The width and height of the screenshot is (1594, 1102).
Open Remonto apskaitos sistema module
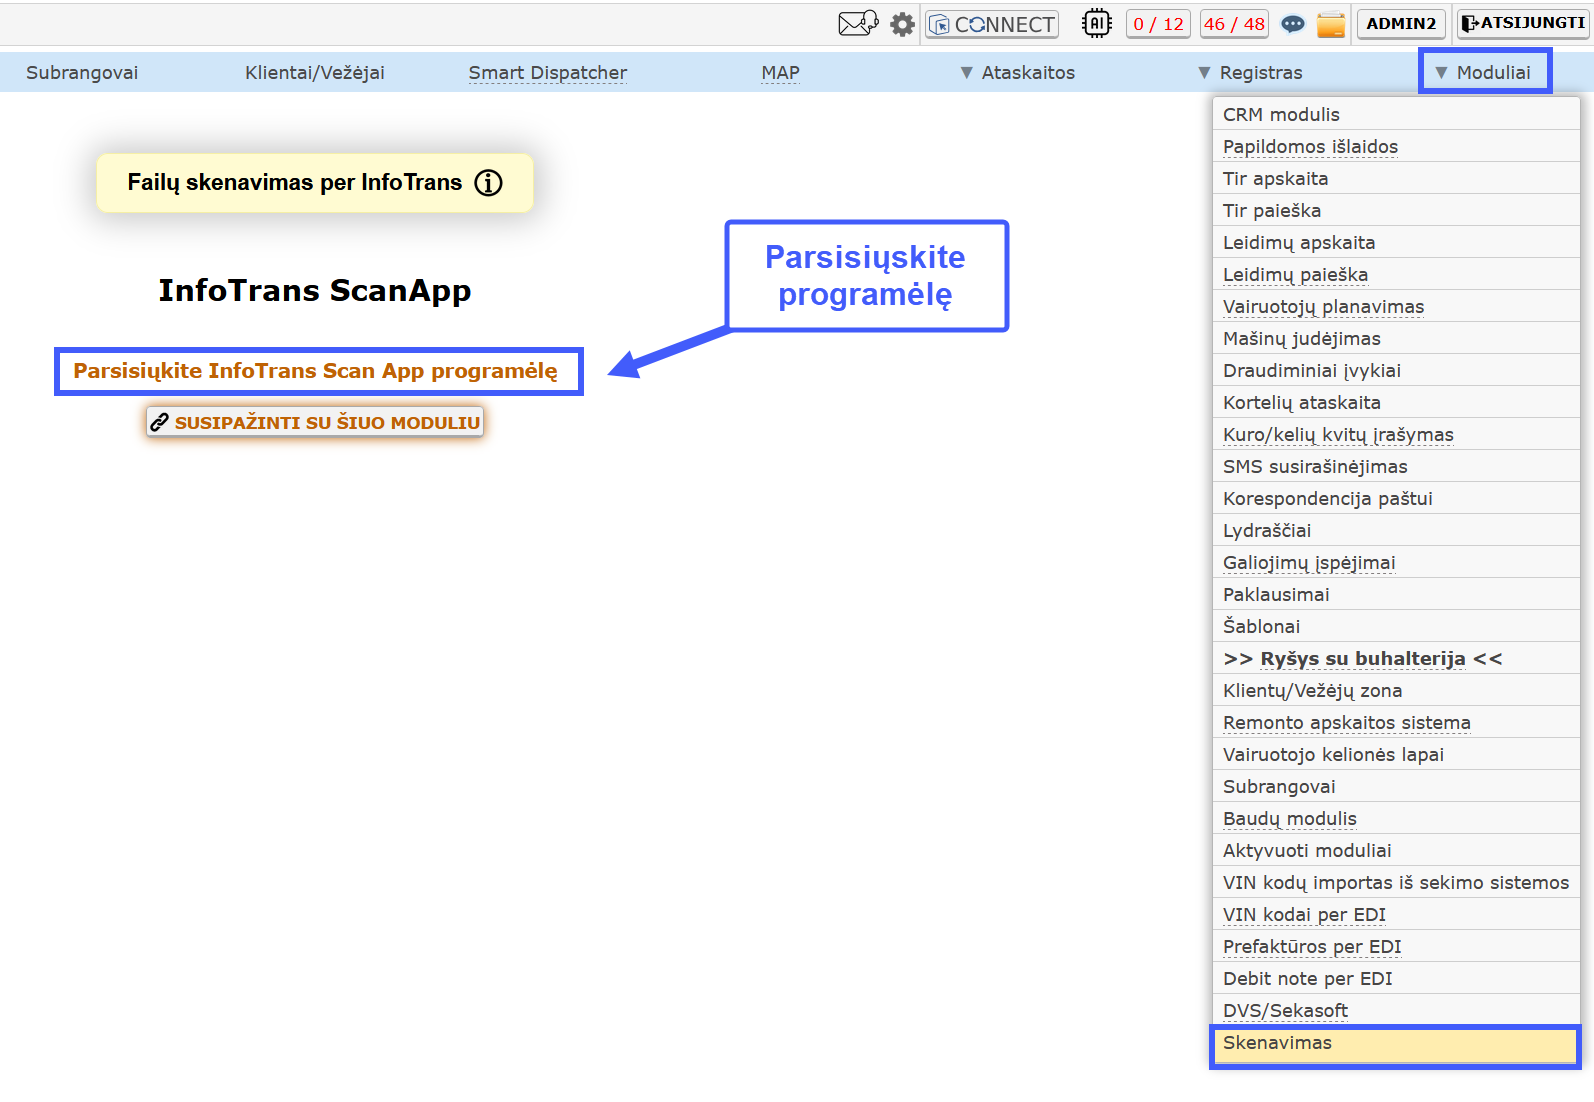(1395, 722)
